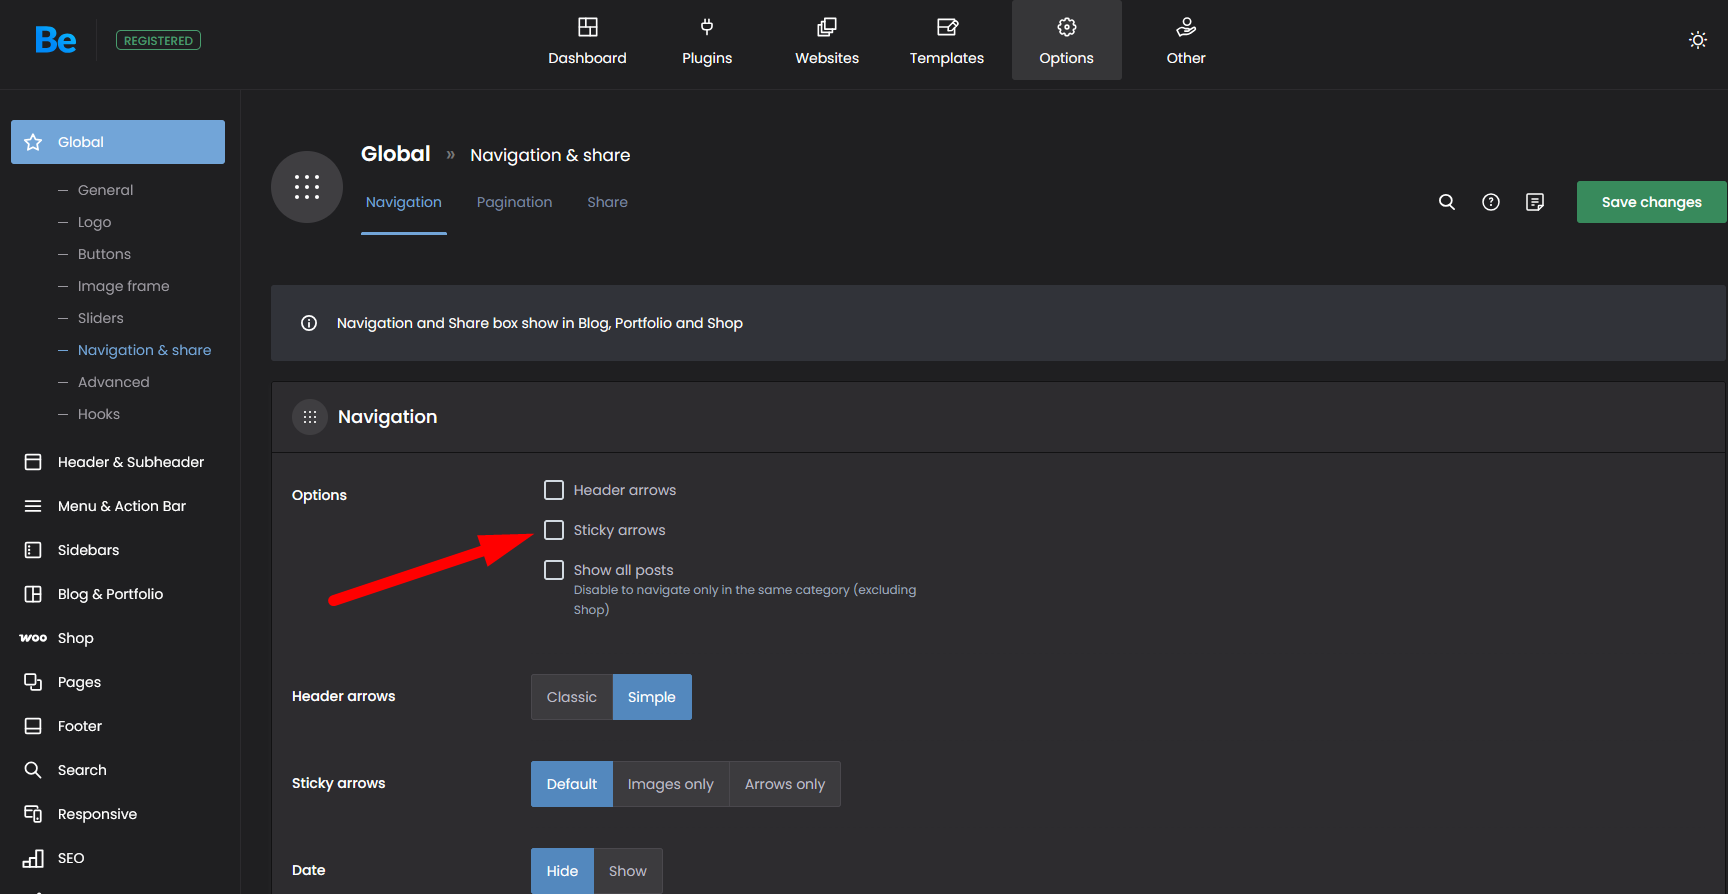Expand the Blog & Portfolio section
1728x894 pixels.
[x=110, y=594]
